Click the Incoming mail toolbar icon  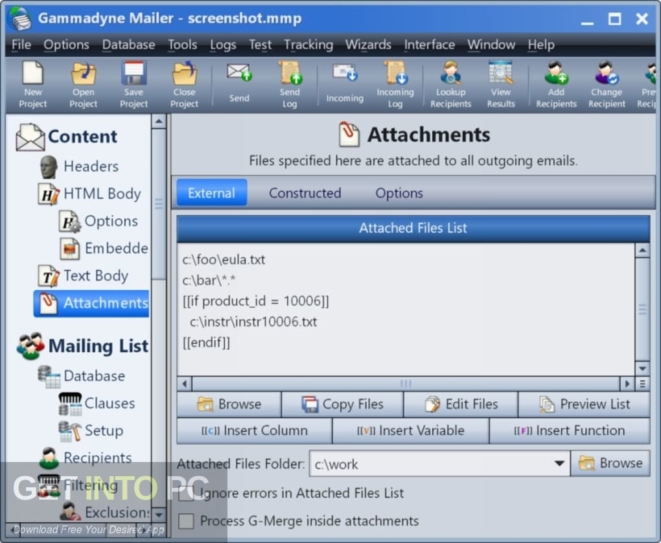344,73
